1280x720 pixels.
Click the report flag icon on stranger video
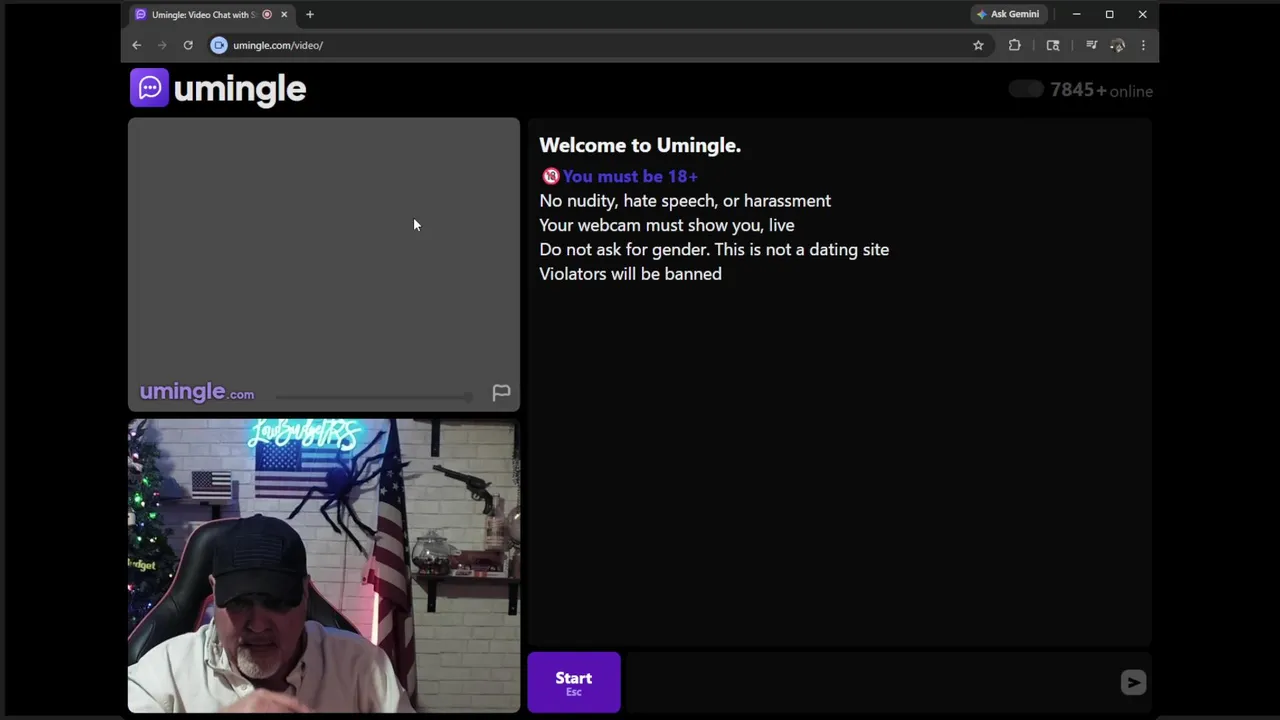click(501, 393)
